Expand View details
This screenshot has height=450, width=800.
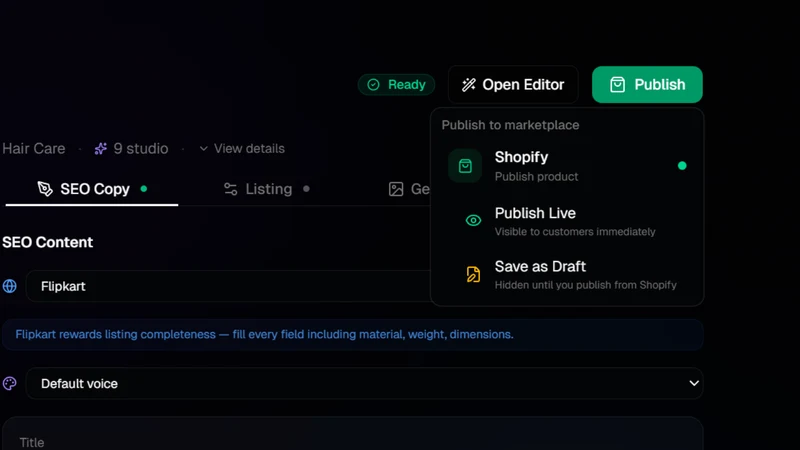click(242, 148)
